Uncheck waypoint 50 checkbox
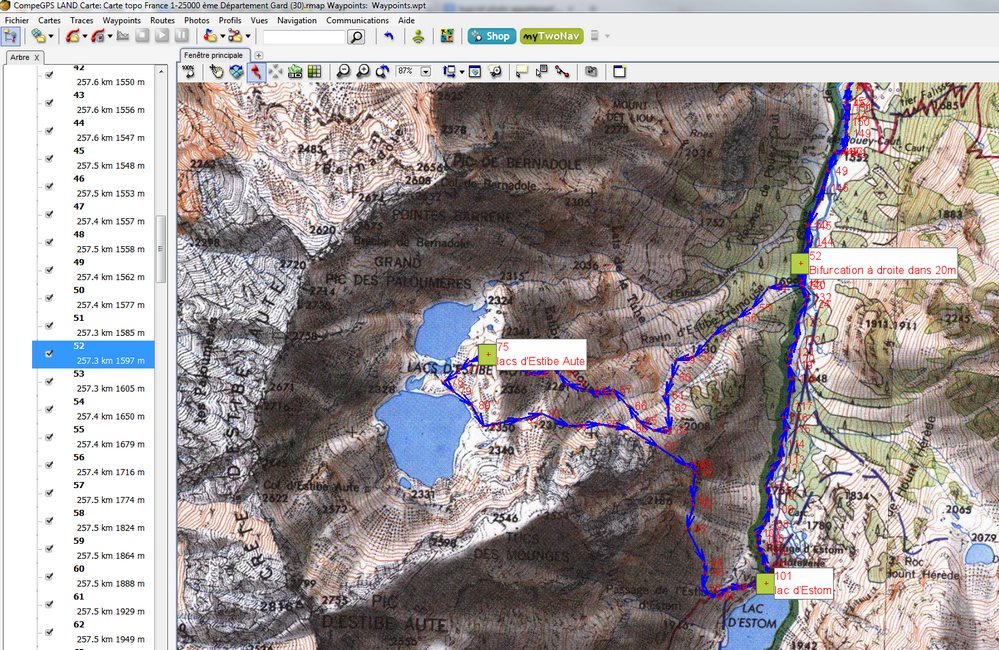Screen dimensions: 999x650 pos(49,298)
